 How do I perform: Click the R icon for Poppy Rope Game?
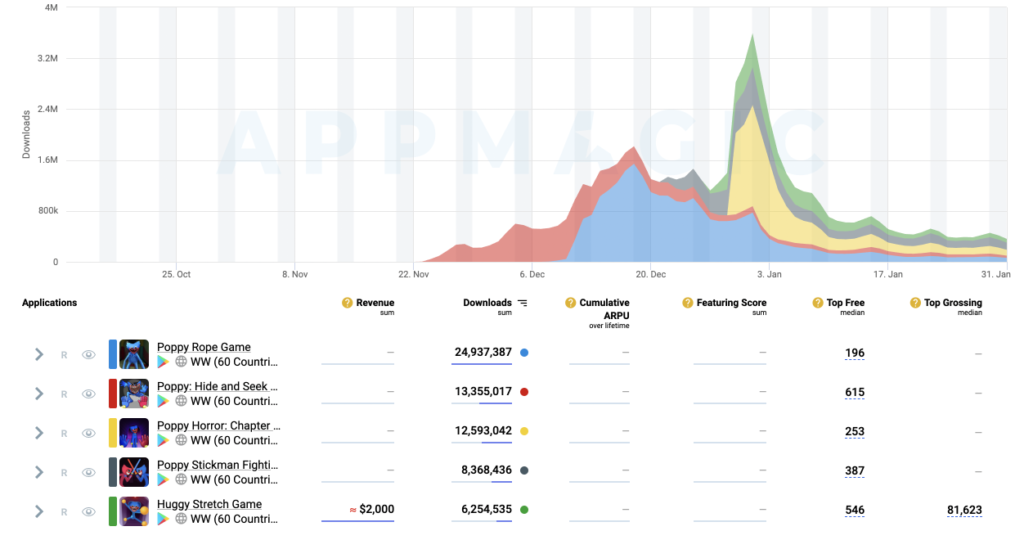coord(64,355)
